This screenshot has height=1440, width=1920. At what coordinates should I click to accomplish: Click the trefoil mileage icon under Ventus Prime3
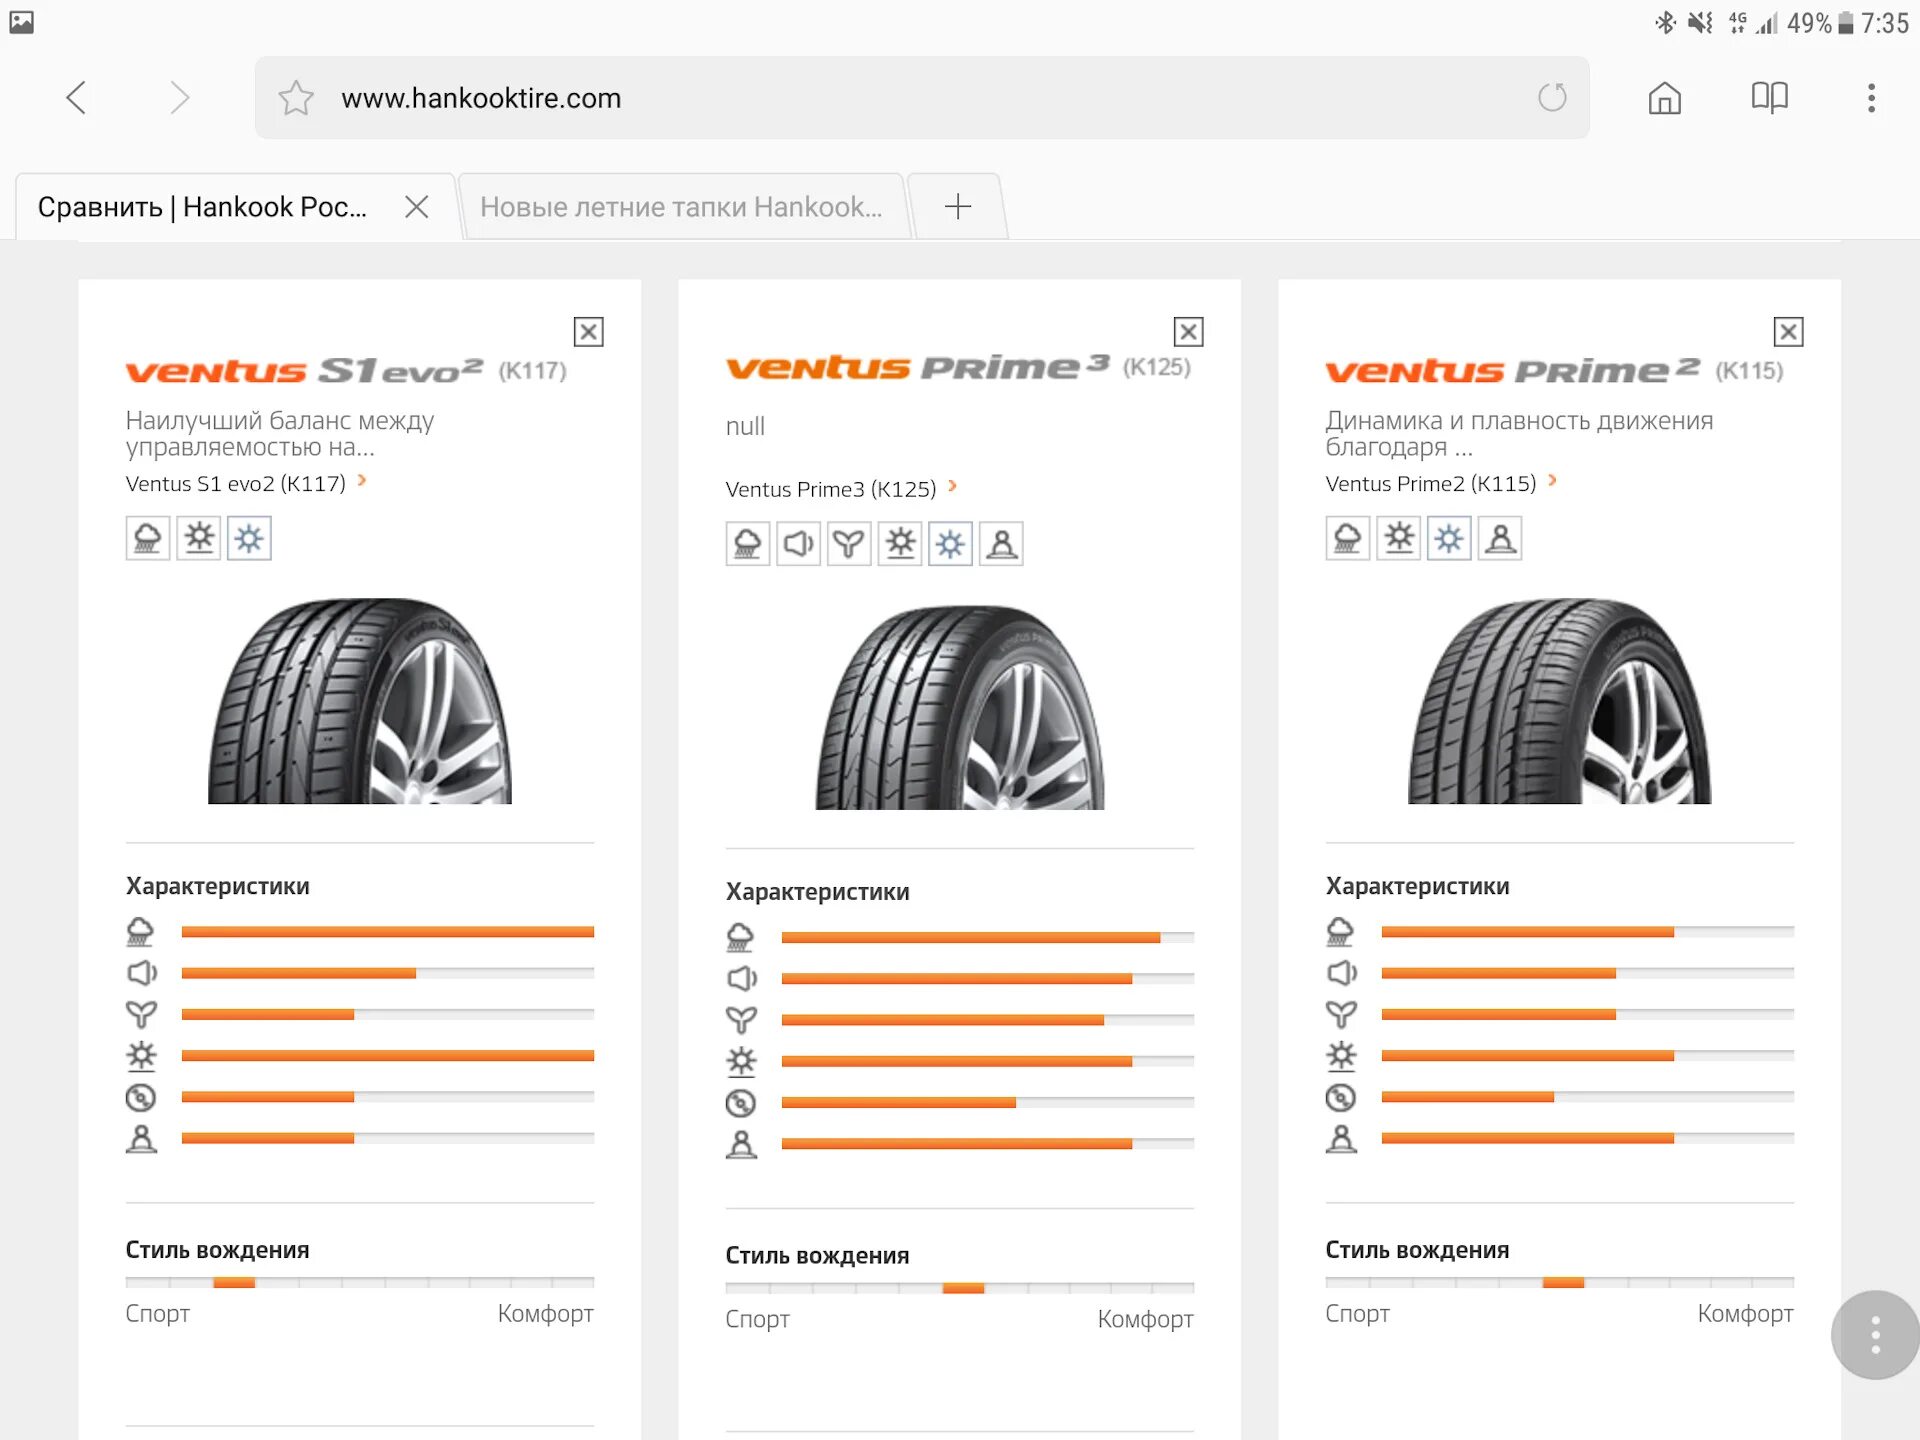[x=849, y=543]
